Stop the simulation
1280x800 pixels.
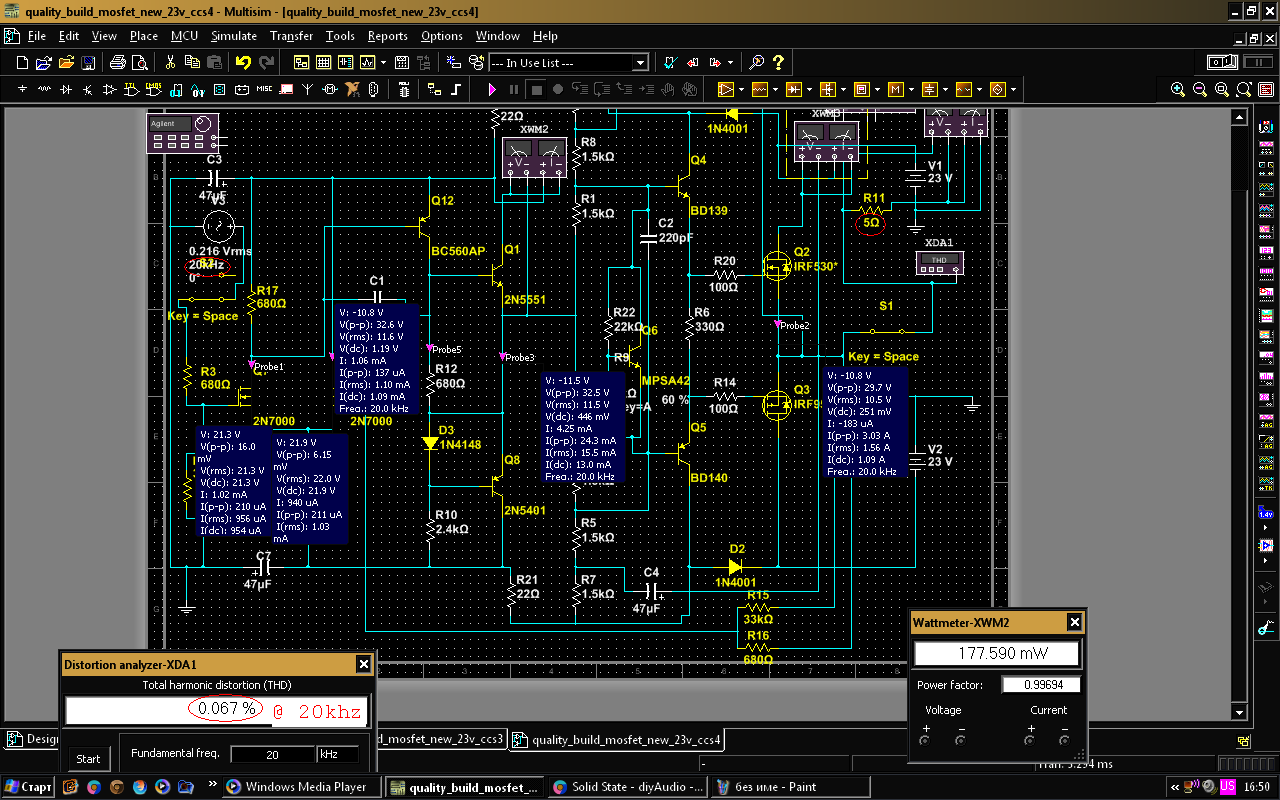(537, 90)
